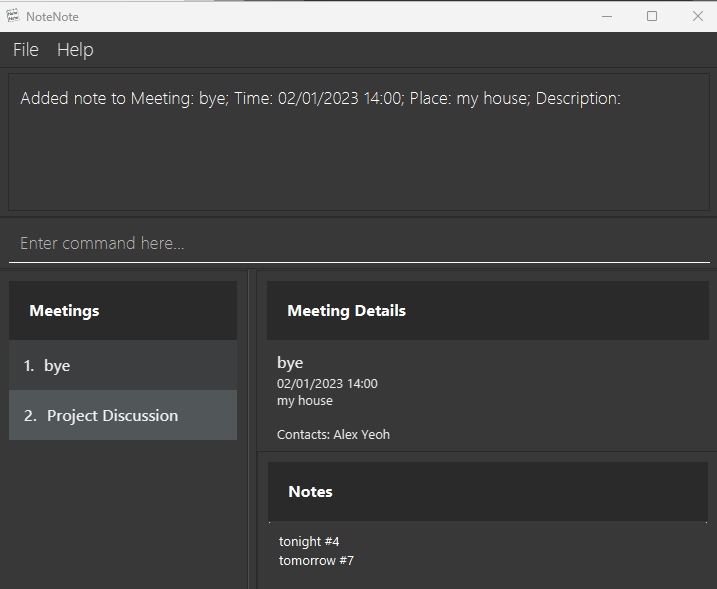Click the 'Added note to Meeting' result message
Viewport: 717px width, 589px height.
click(320, 98)
